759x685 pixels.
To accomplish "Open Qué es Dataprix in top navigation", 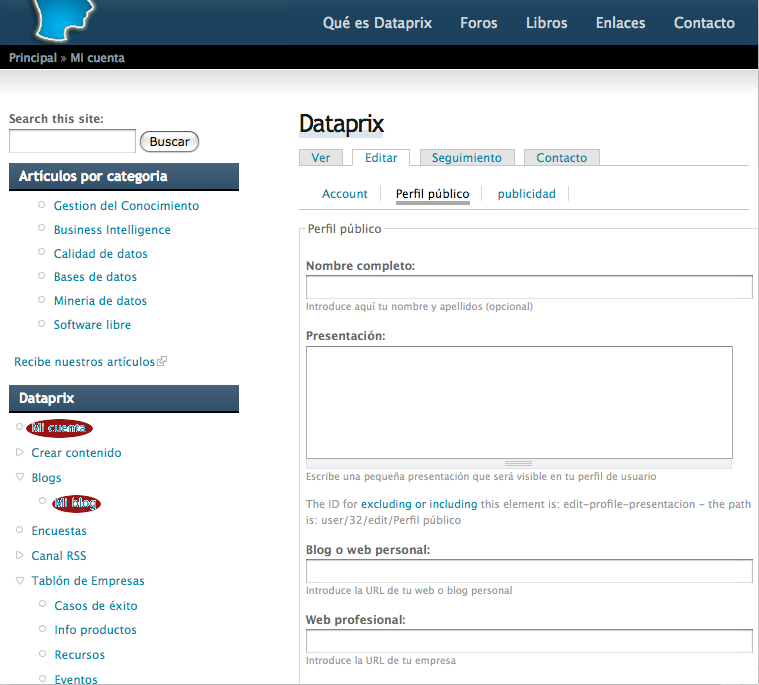I will 377,23.
